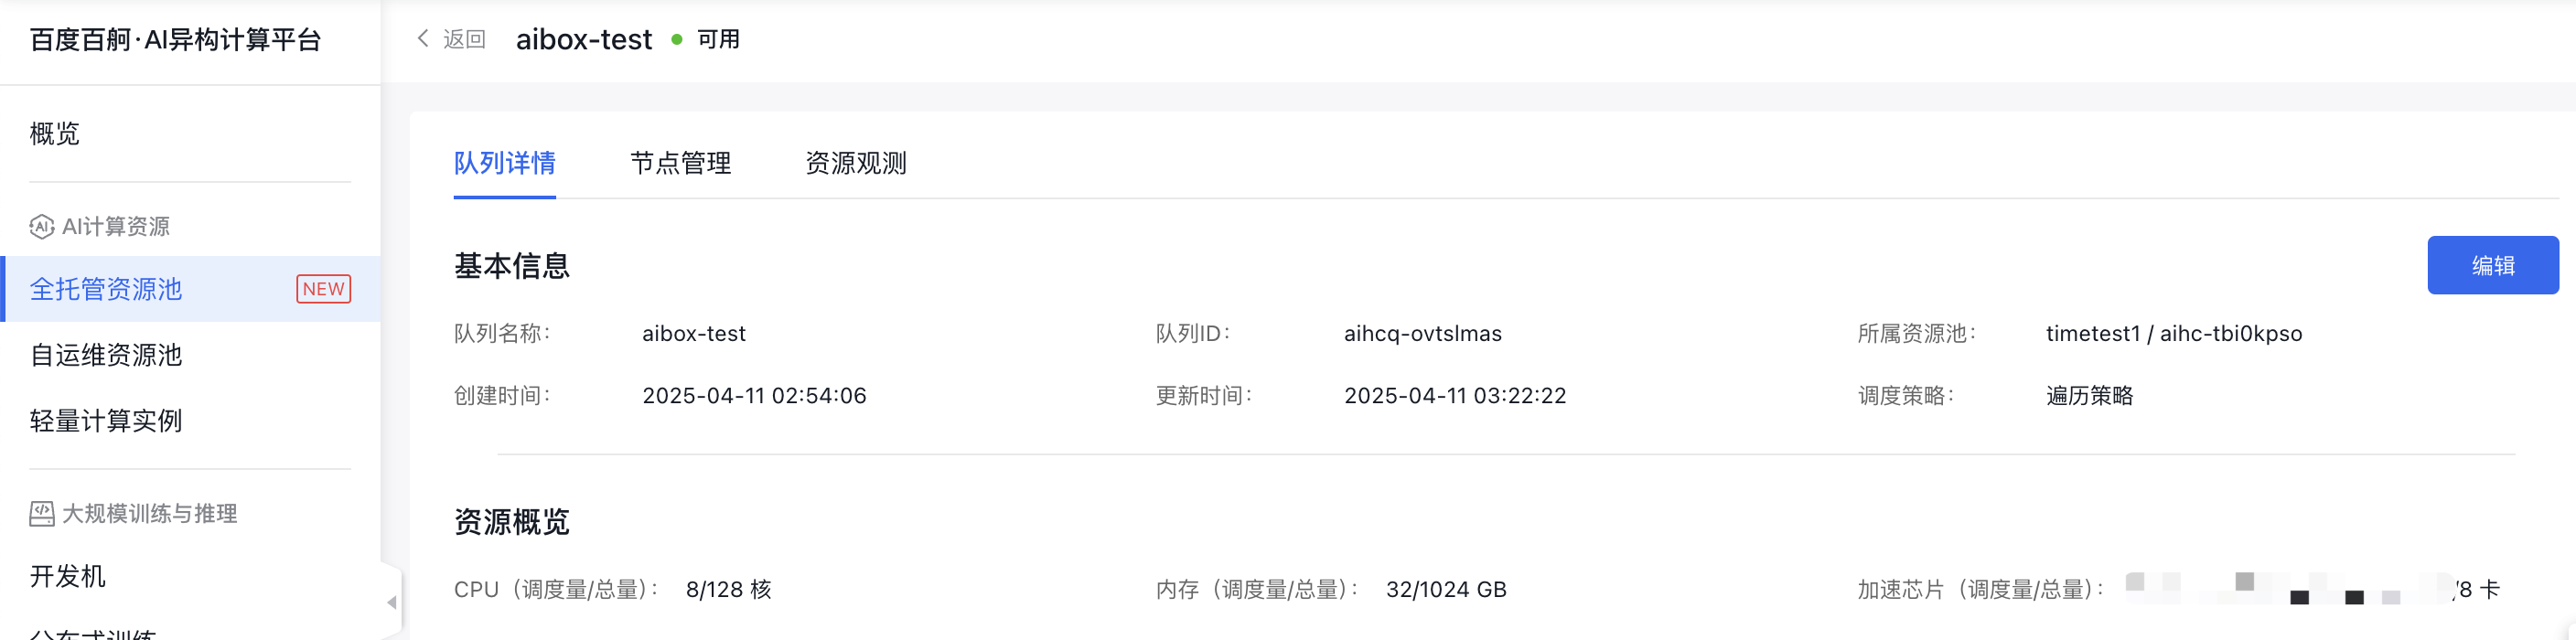Open the 资源观测 tab

[x=856, y=163]
